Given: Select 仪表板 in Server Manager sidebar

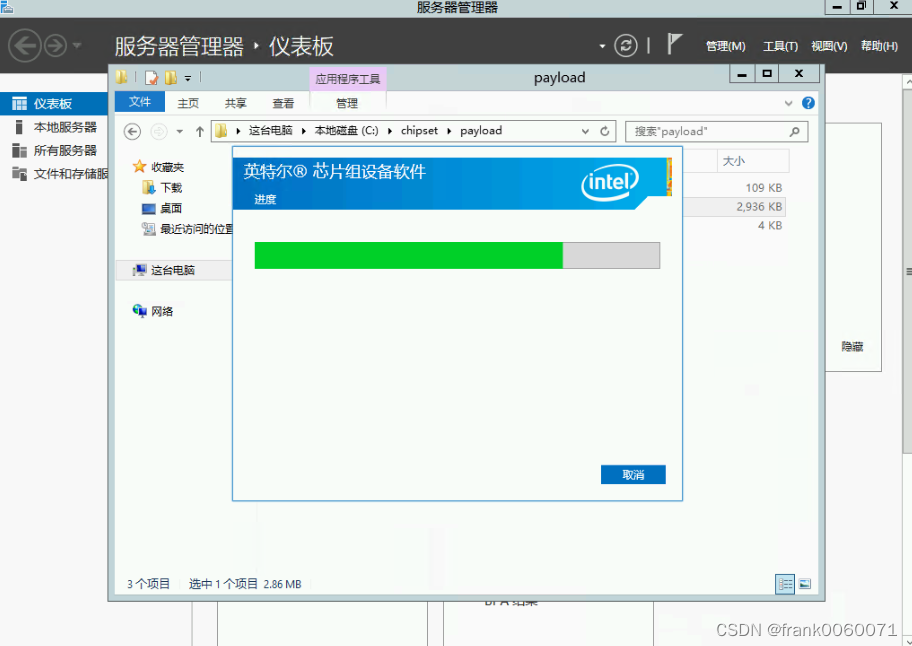Looking at the screenshot, I should [x=54, y=103].
